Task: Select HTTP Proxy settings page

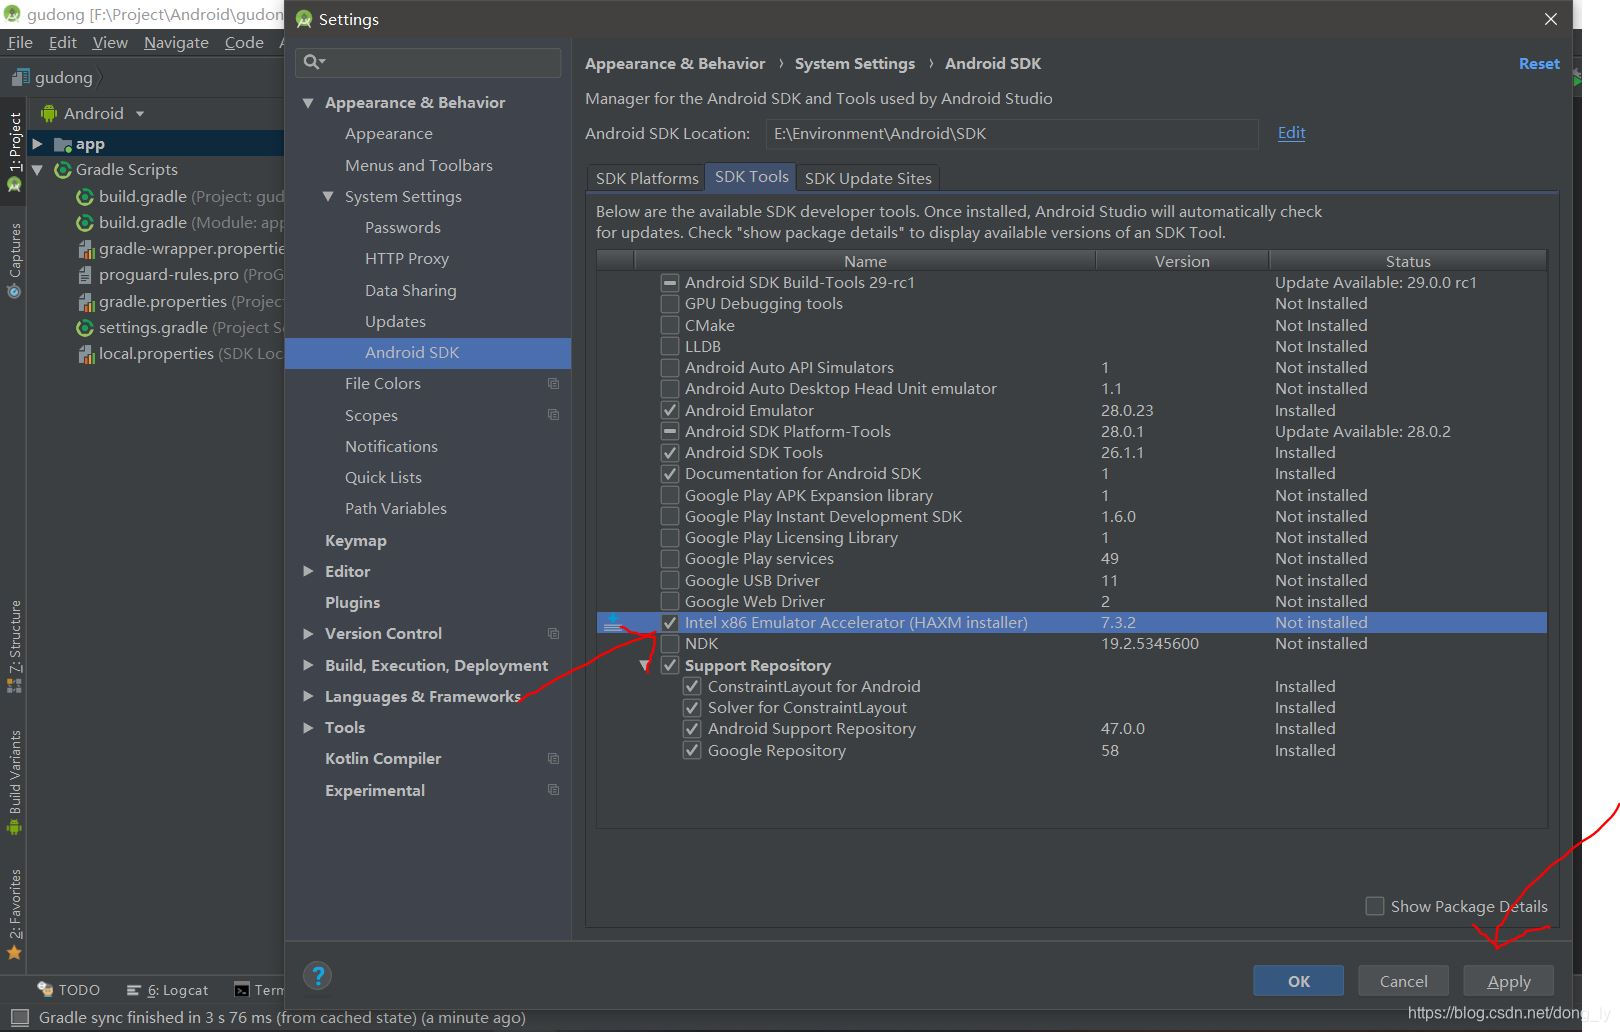Action: [x=406, y=259]
